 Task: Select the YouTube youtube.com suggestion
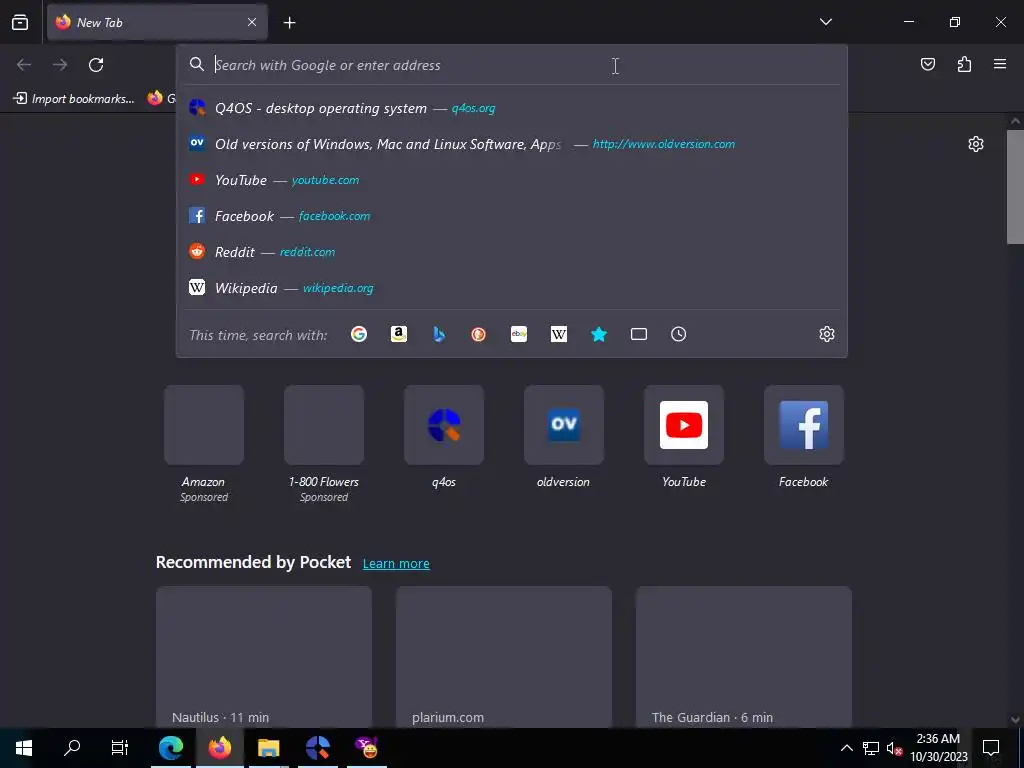pos(511,180)
